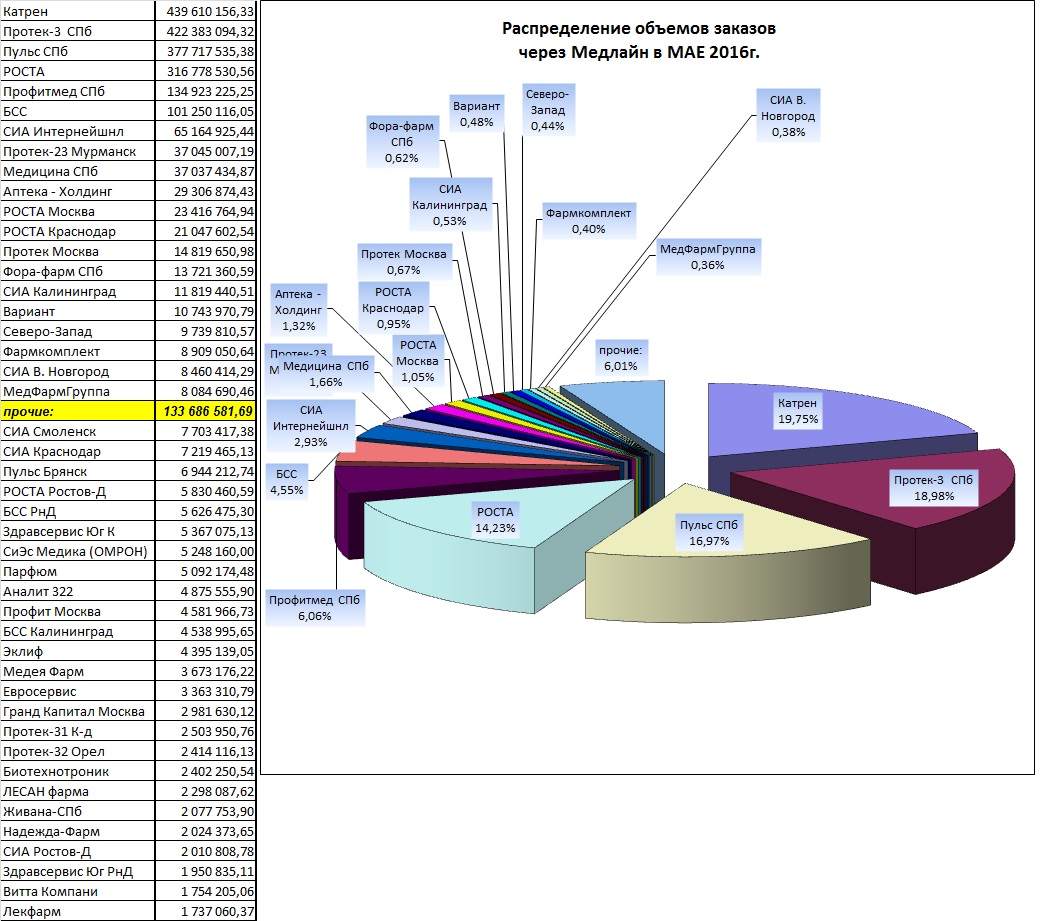Image resolution: width=1040 pixels, height=921 pixels.
Task: Click the value 5 830 460,59
Action: 206,491
